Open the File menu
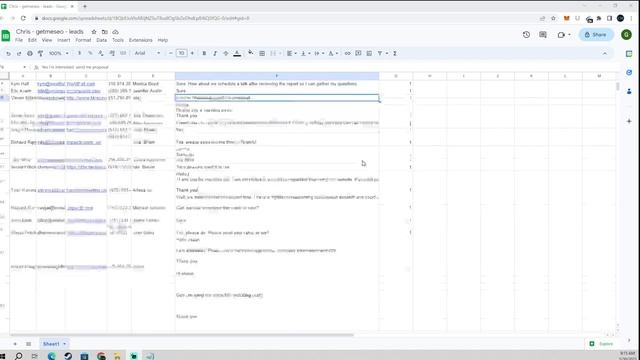 19,40
